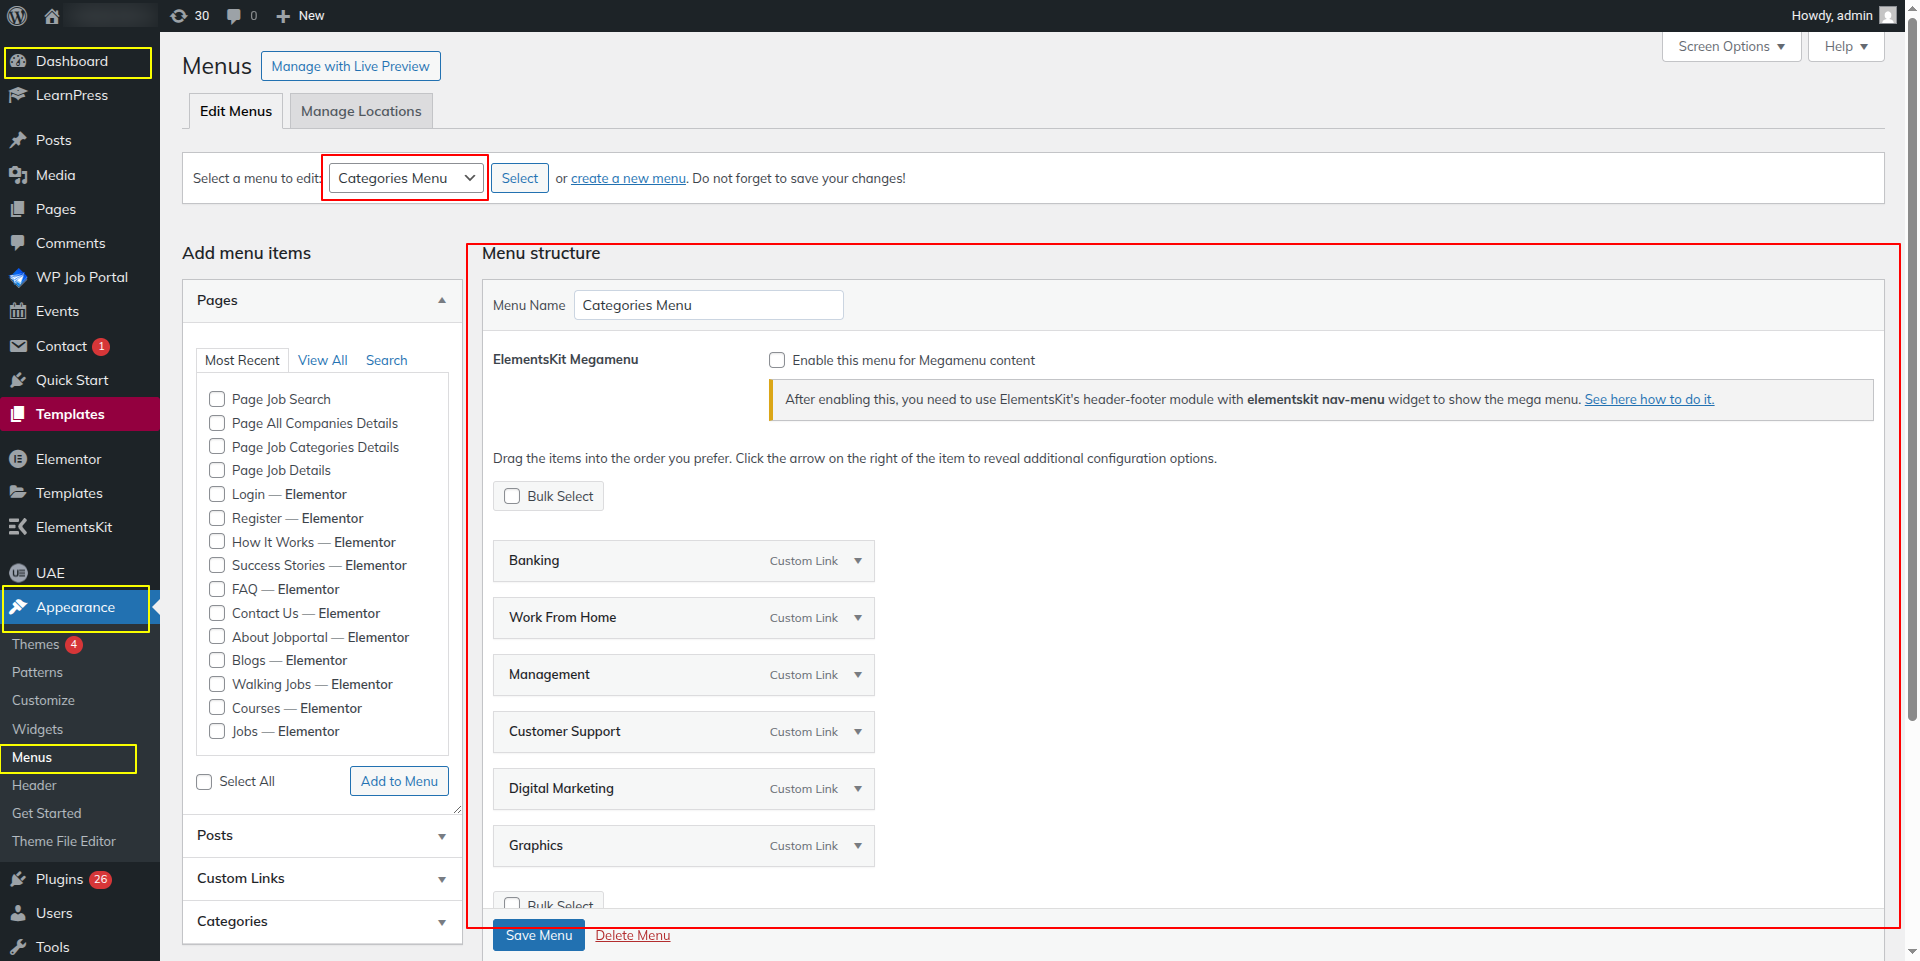Click the WordPress logo icon

point(17,16)
